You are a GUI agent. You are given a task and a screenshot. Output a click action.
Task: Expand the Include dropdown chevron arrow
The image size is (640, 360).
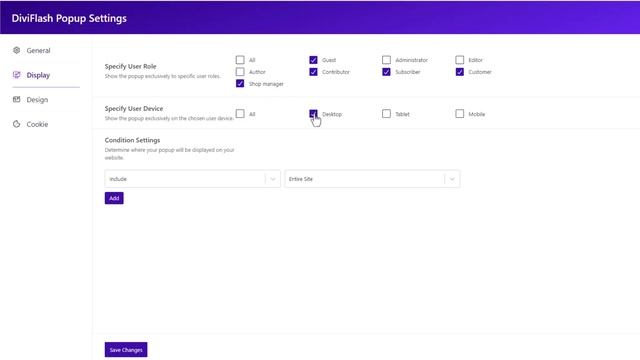coord(273,179)
